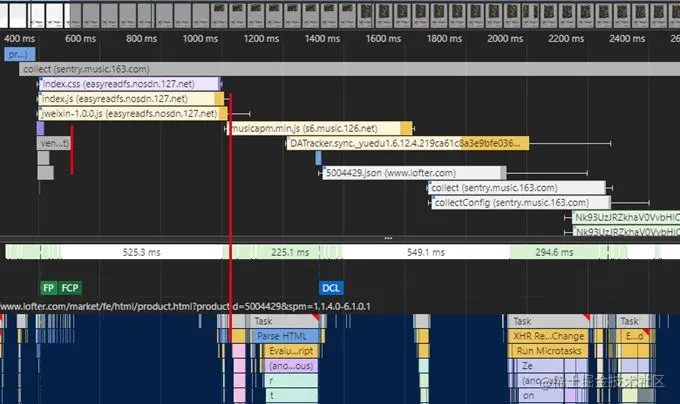Click the Task block above XHR Re...Change

tap(549, 321)
